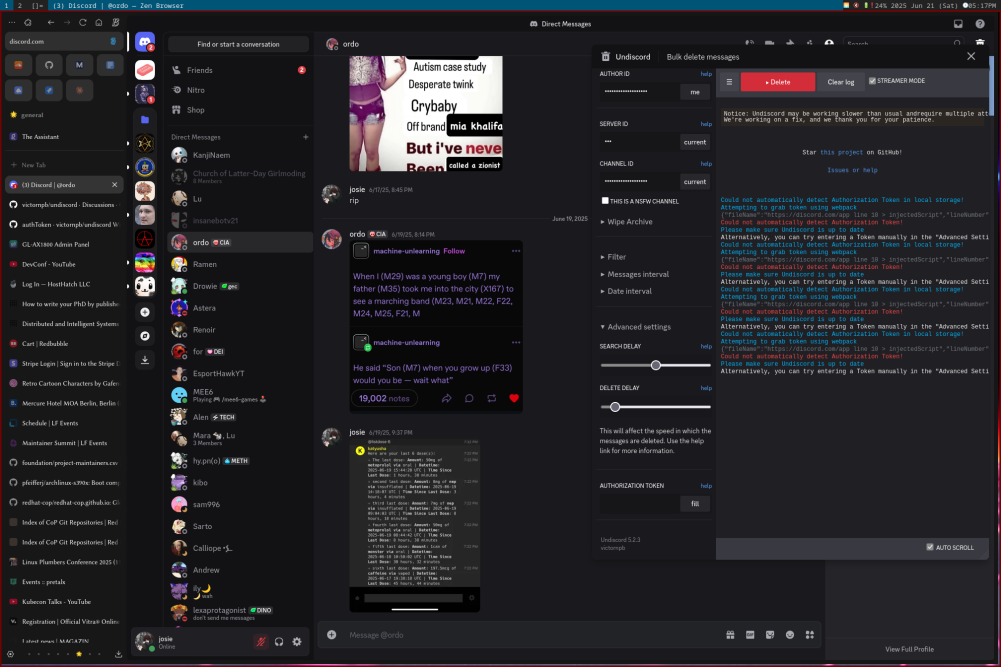Image resolution: width=1001 pixels, height=667 pixels.
Task: Click the Search Delay slider handle
Action: pyautogui.click(x=656, y=365)
